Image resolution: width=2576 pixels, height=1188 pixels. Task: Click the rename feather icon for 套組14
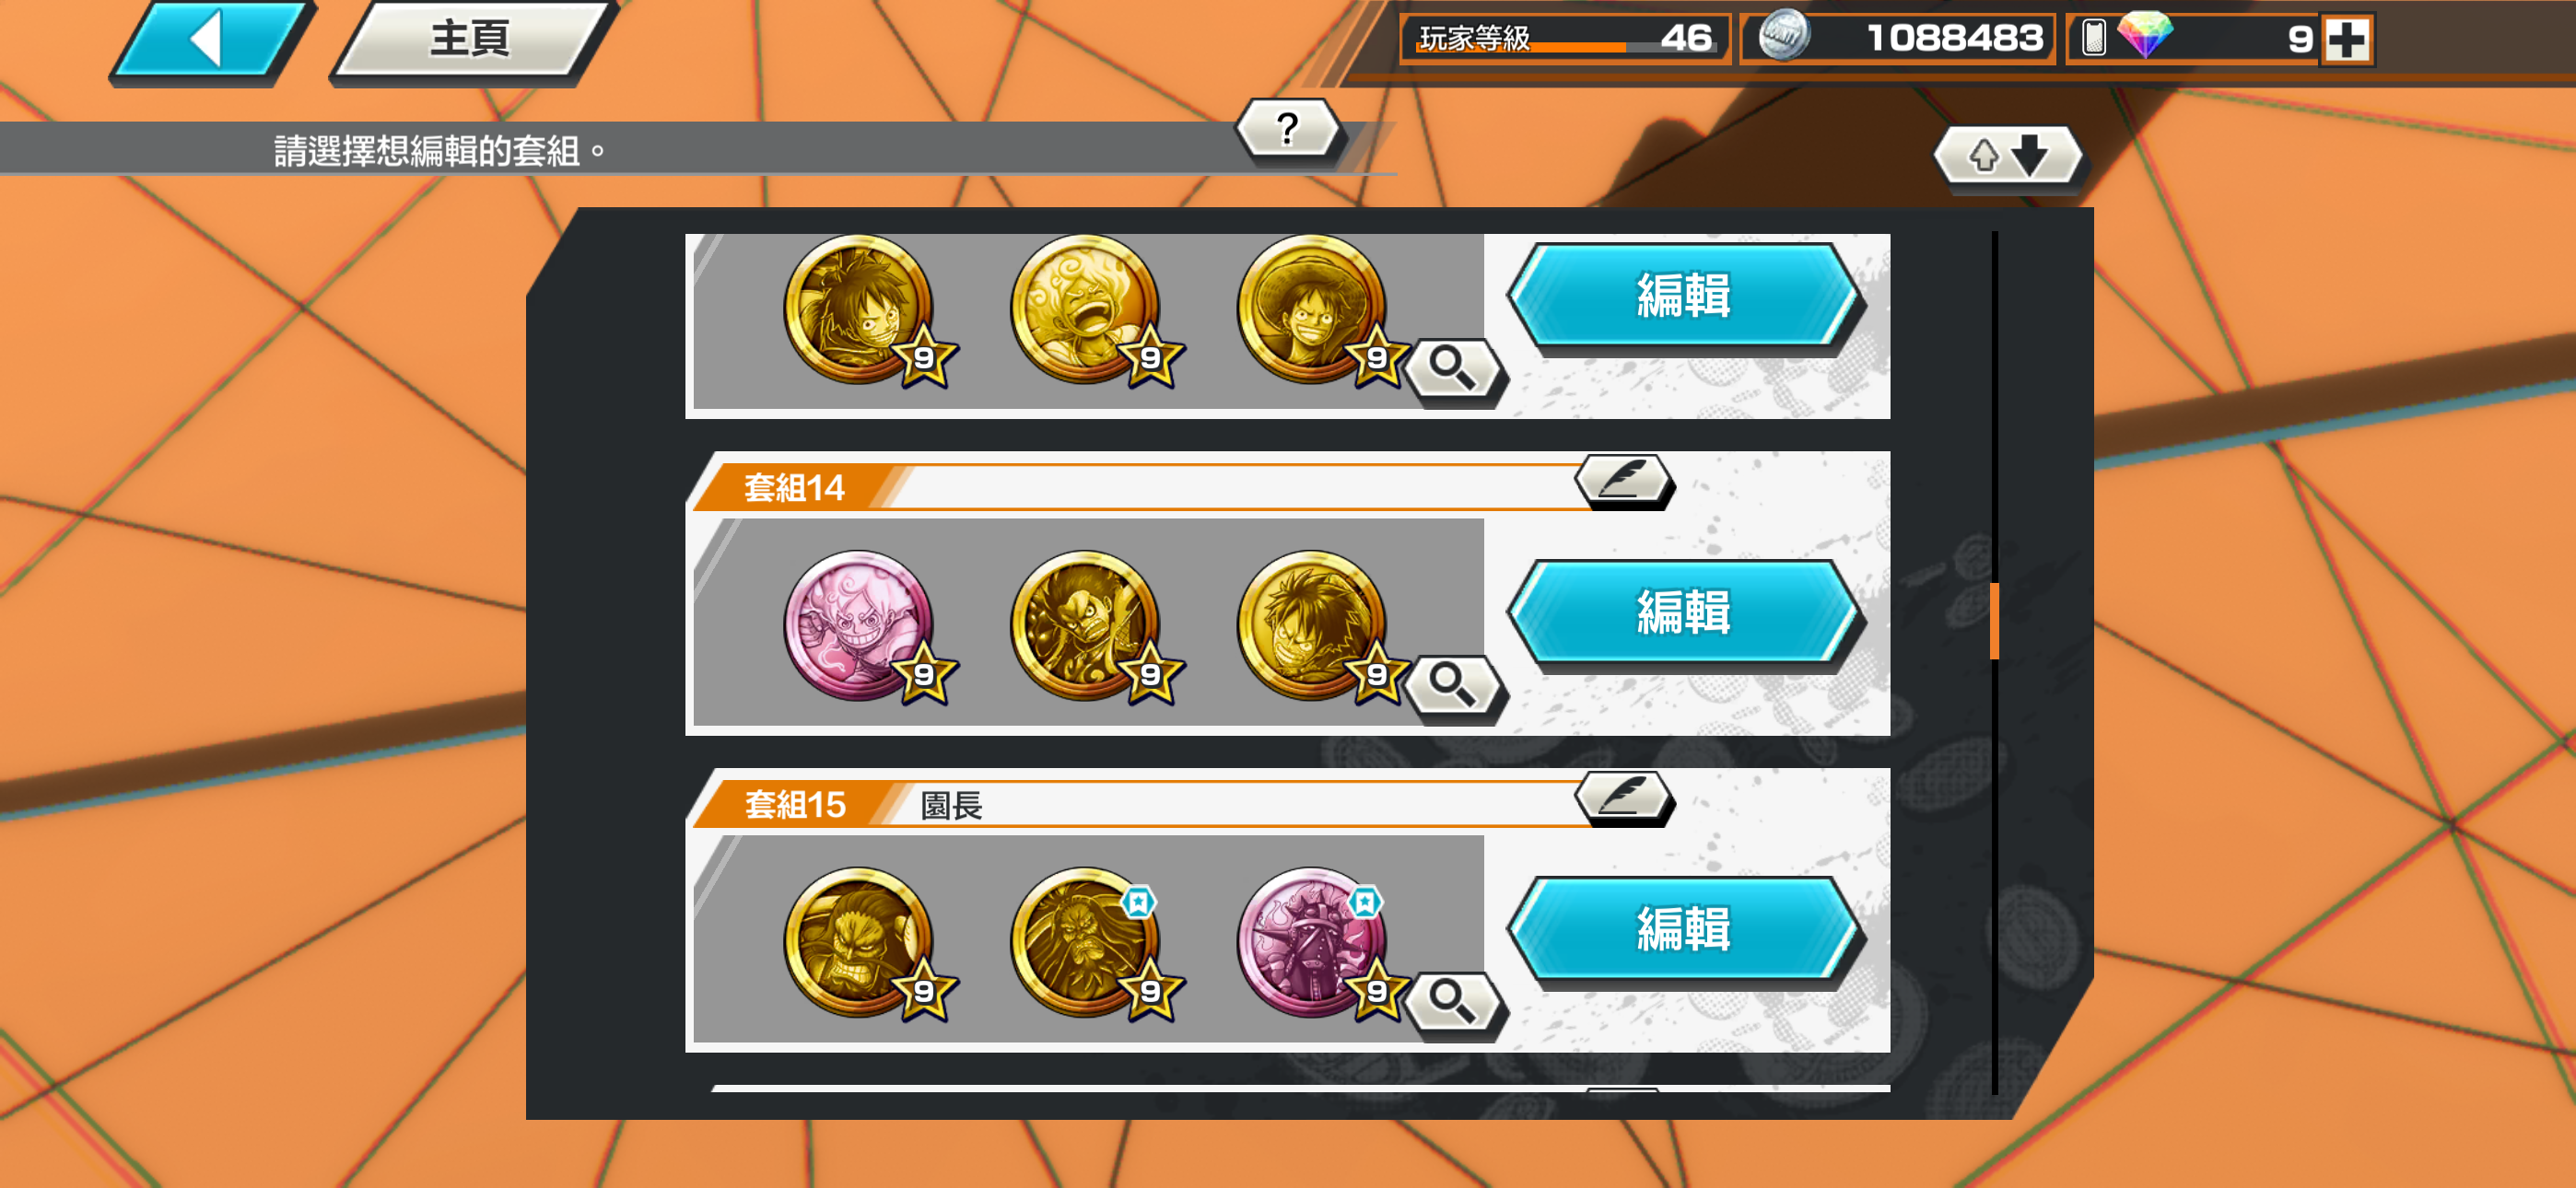point(1624,481)
